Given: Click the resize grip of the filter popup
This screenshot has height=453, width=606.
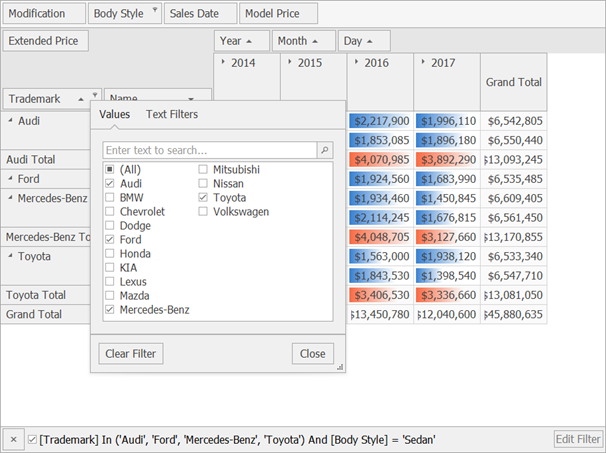Looking at the screenshot, I should 340,368.
